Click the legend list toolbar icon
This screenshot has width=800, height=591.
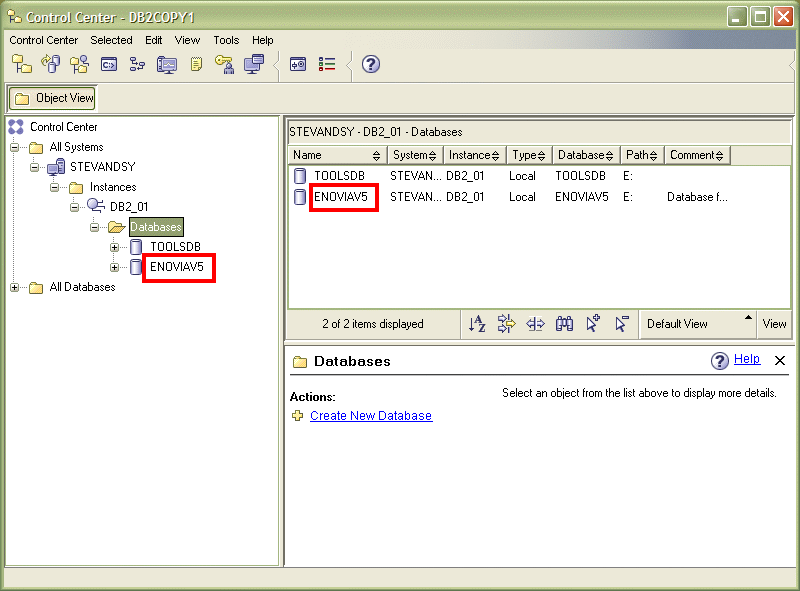(327, 64)
